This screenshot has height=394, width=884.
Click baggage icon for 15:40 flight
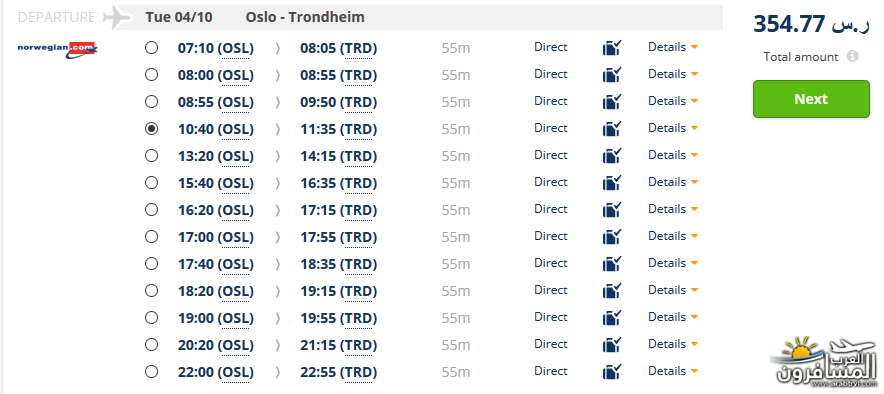pyautogui.click(x=612, y=183)
